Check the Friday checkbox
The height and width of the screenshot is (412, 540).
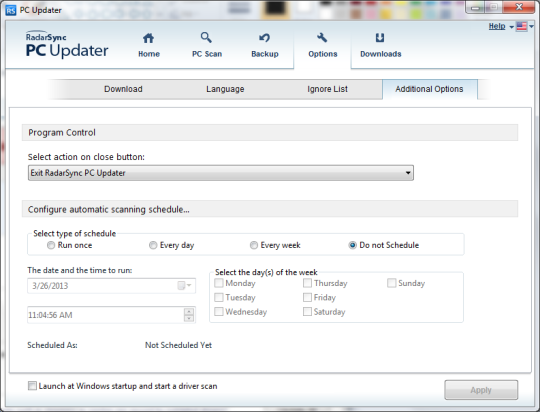(x=307, y=297)
